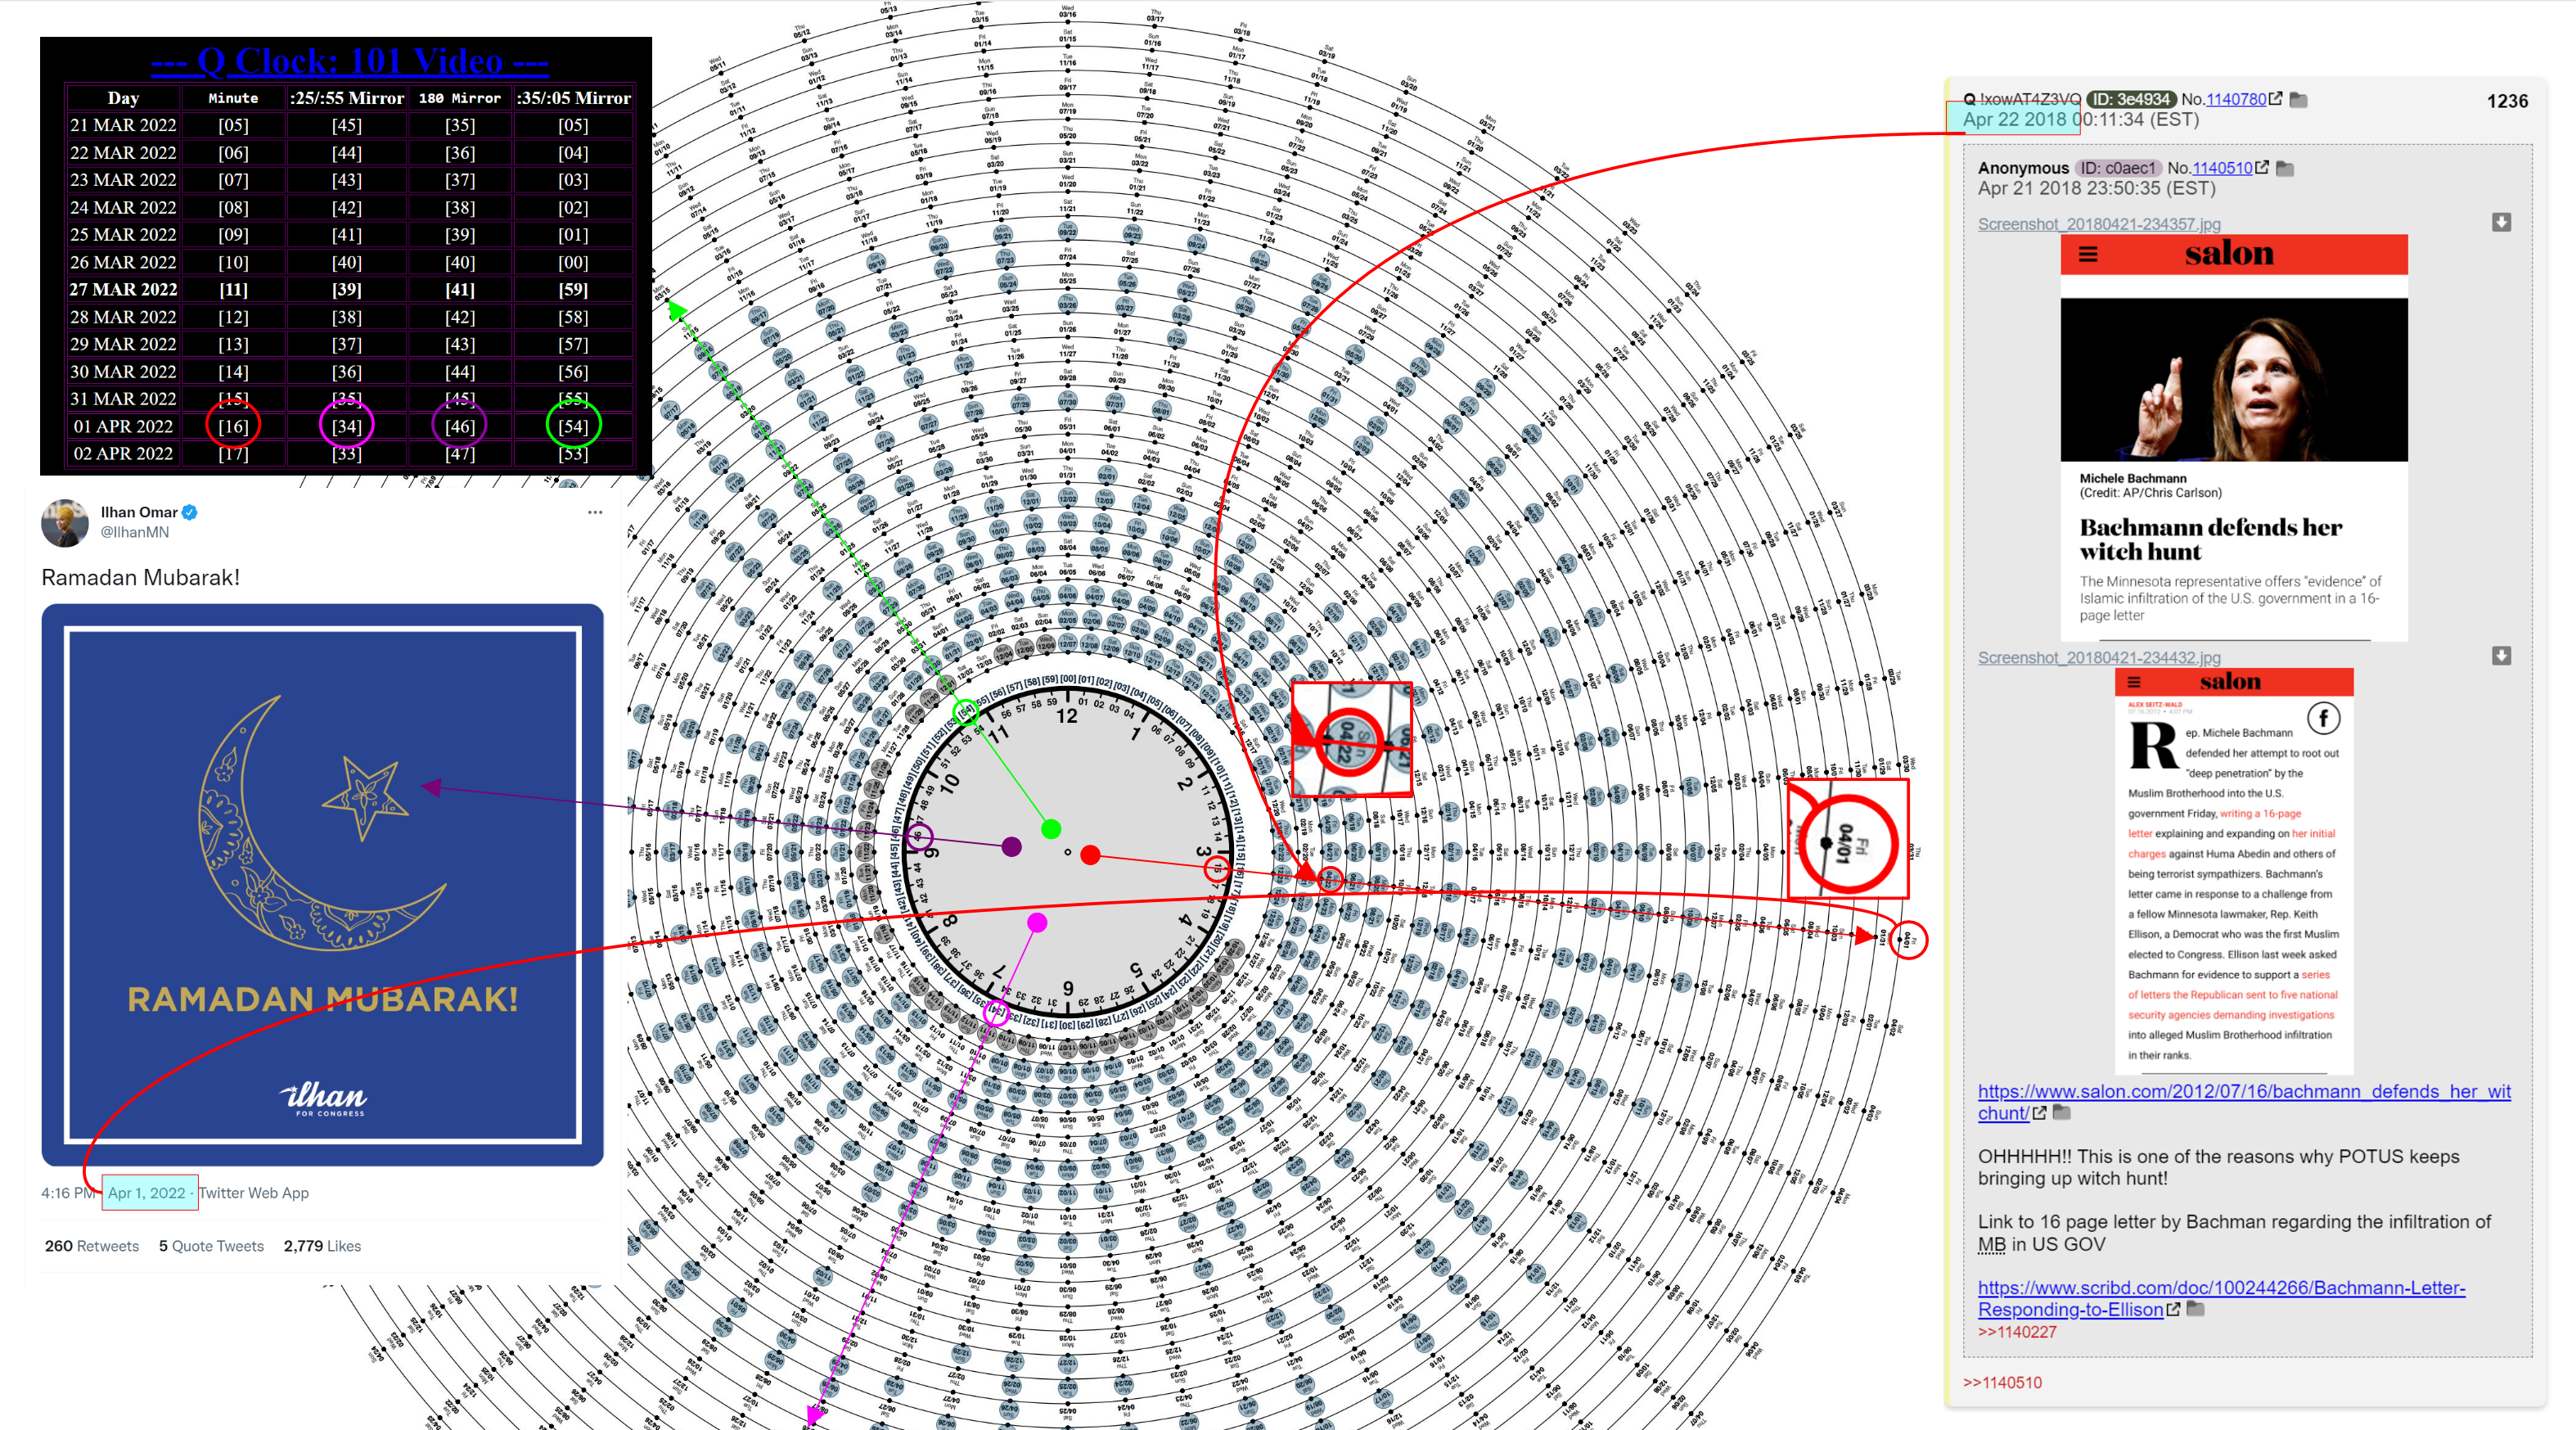Select the [34] cell in 01 APR row
The image size is (2576, 1430).
[347, 426]
